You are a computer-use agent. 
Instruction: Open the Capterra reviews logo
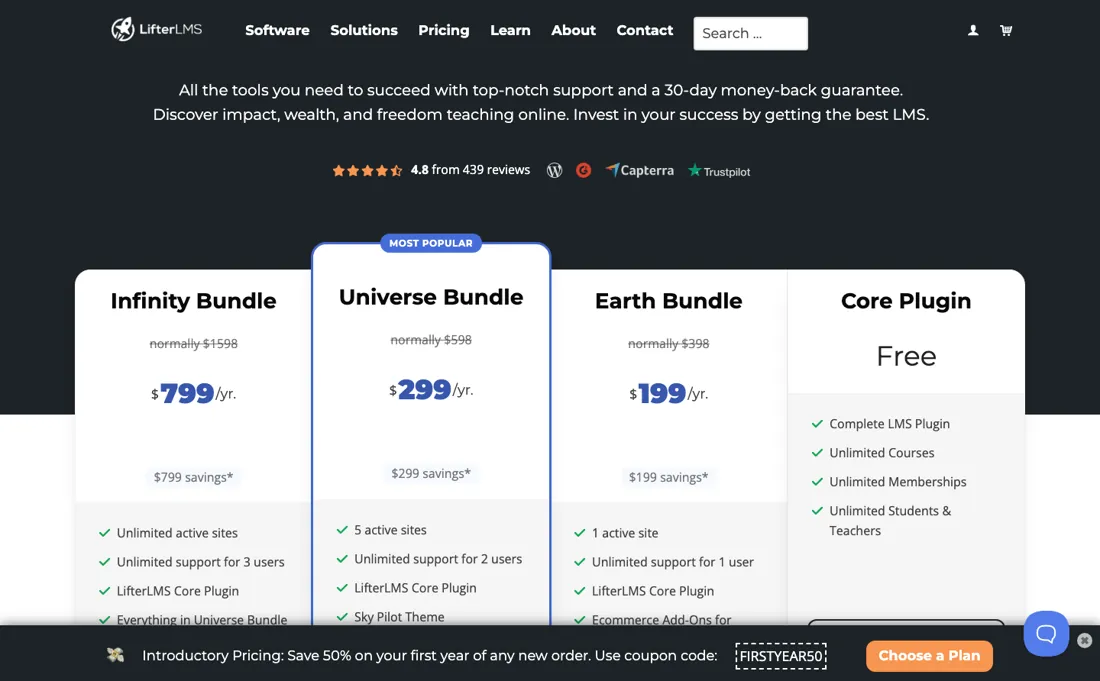640,170
